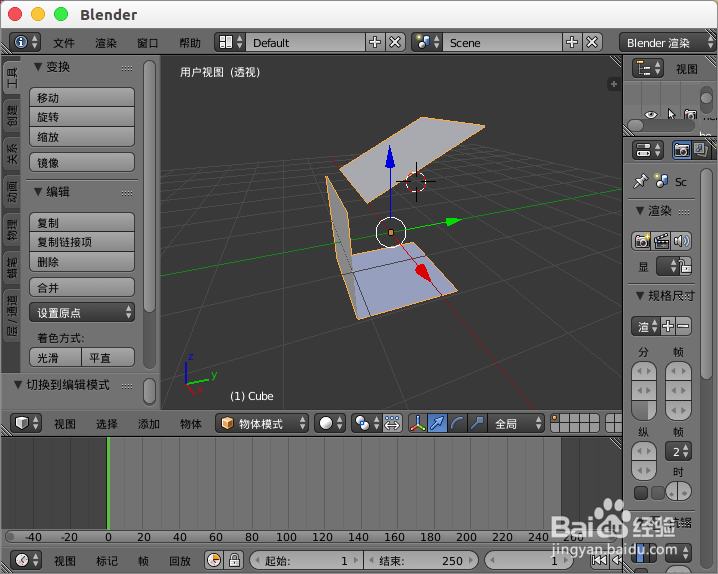Click the 缩放 button
Viewport: 718px width, 574px height.
click(x=82, y=137)
